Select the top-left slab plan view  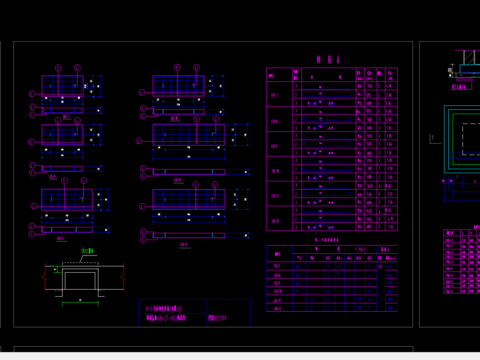(62, 86)
